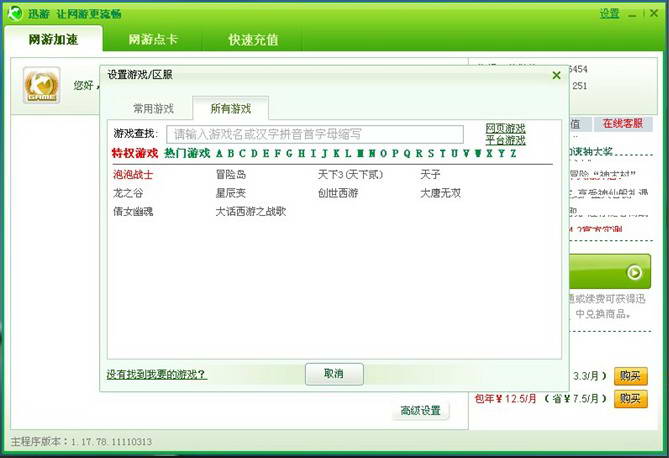Image resolution: width=669 pixels, height=458 pixels.
Task: Open 高级设置 advanced settings
Action: pos(420,411)
